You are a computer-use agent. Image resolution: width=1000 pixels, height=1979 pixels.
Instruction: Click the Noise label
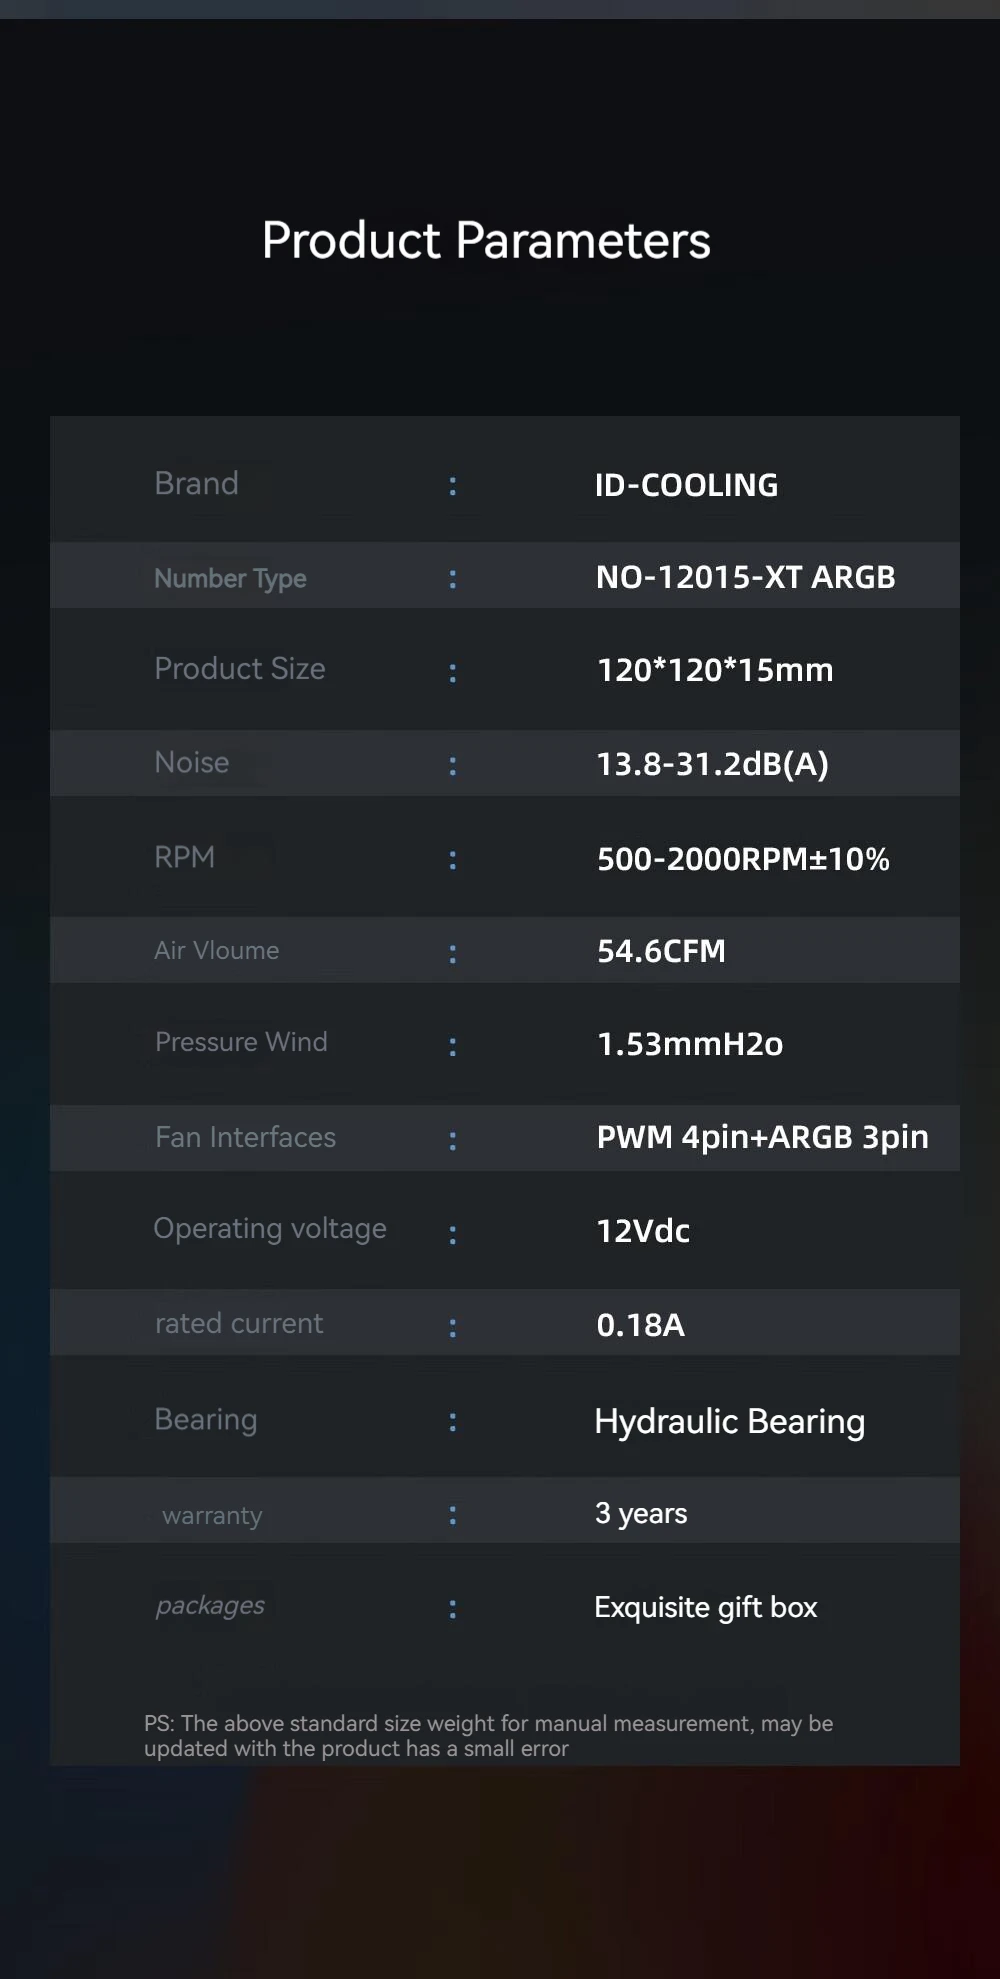192,763
